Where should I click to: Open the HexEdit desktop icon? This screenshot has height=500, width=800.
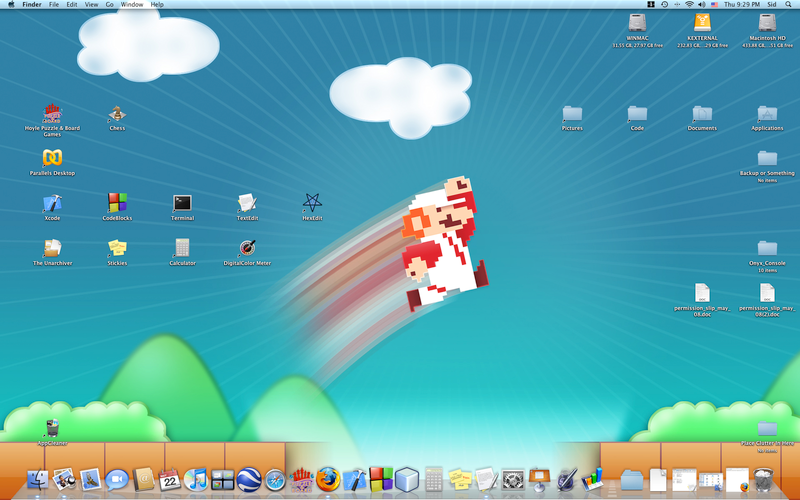312,203
